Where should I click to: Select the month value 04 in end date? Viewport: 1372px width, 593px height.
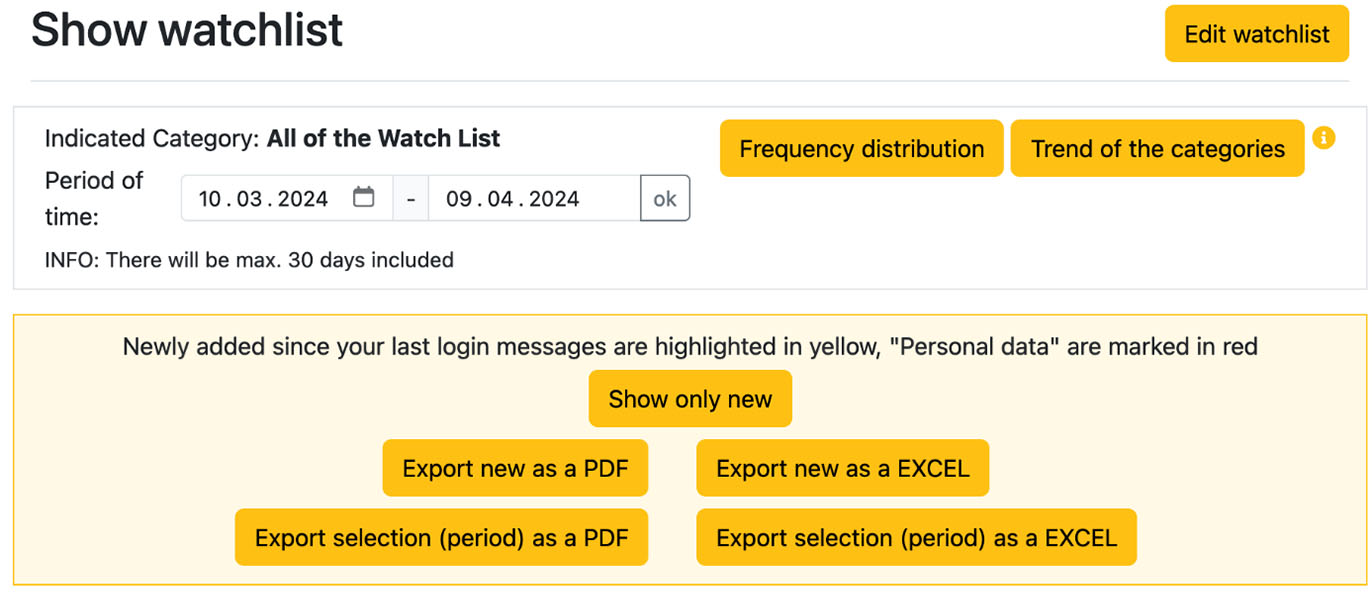tap(500, 199)
